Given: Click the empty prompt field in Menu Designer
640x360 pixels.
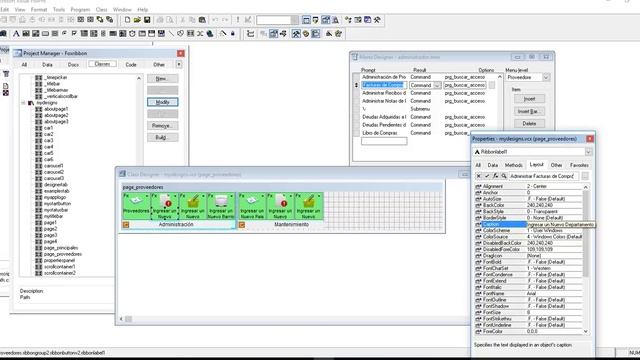Looking at the screenshot, I should click(384, 141).
